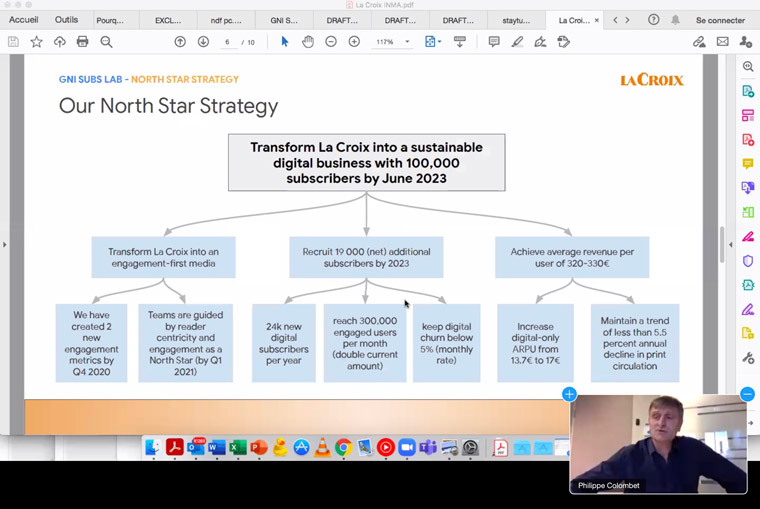760x509 pixels.
Task: Activate the hand pan tool
Action: pyautogui.click(x=308, y=42)
